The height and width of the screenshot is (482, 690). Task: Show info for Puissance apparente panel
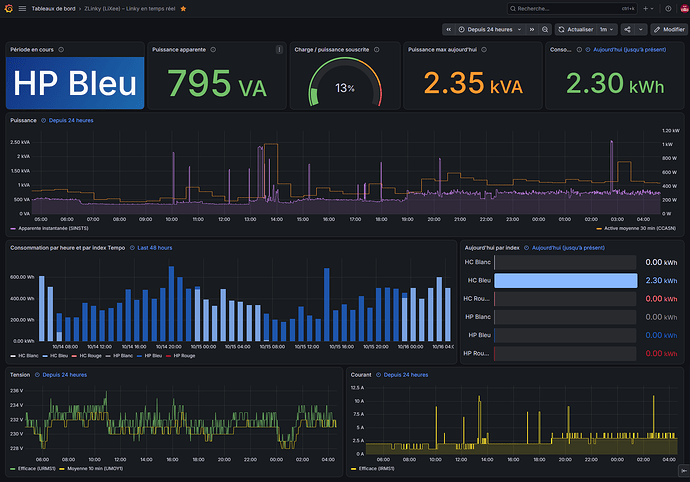213,50
